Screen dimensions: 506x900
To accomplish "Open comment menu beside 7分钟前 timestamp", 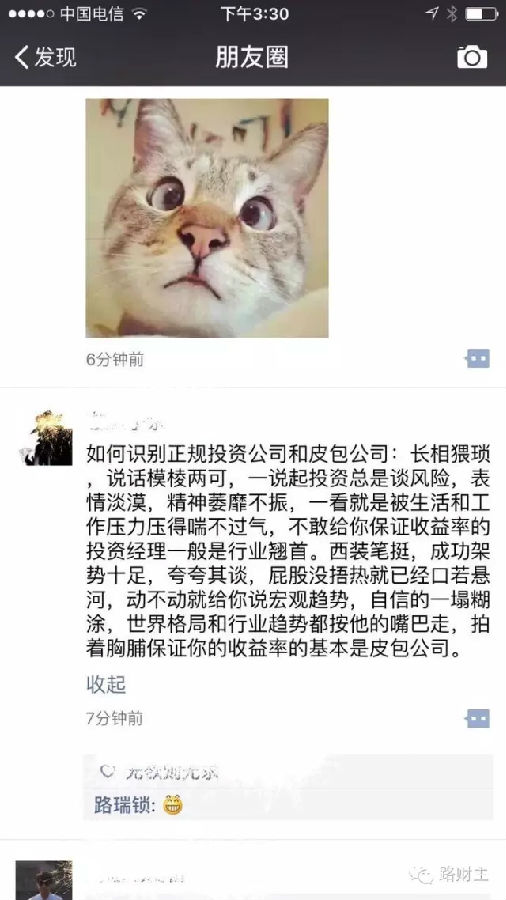I will 477,718.
